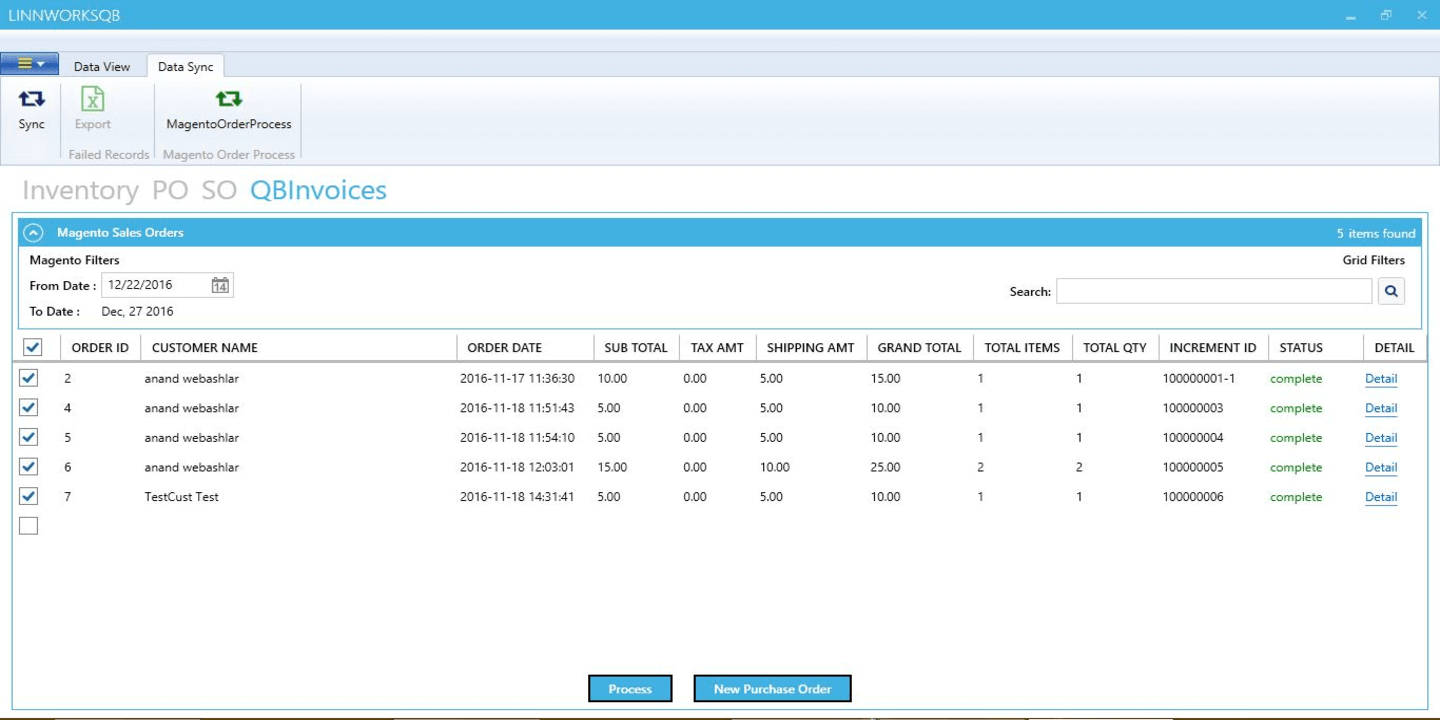
Task: Collapse the Magento Sales Orders panel
Action: (34, 233)
